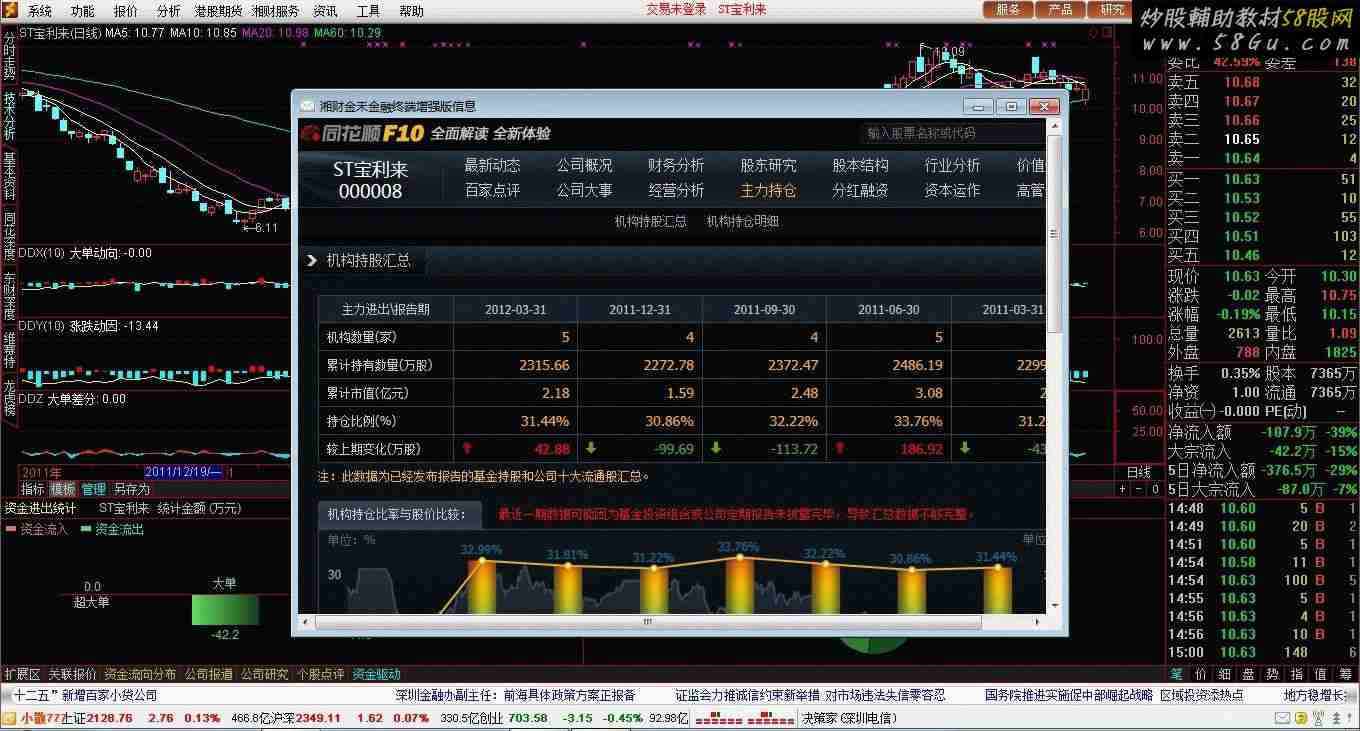Click the plus zoom icon below 日线
Viewport: 1360px width, 731px height.
pos(1122,489)
